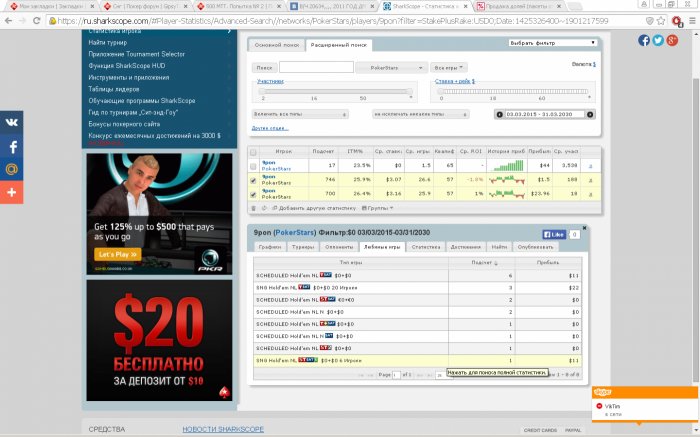Open the Достижения tab

[x=465, y=247]
